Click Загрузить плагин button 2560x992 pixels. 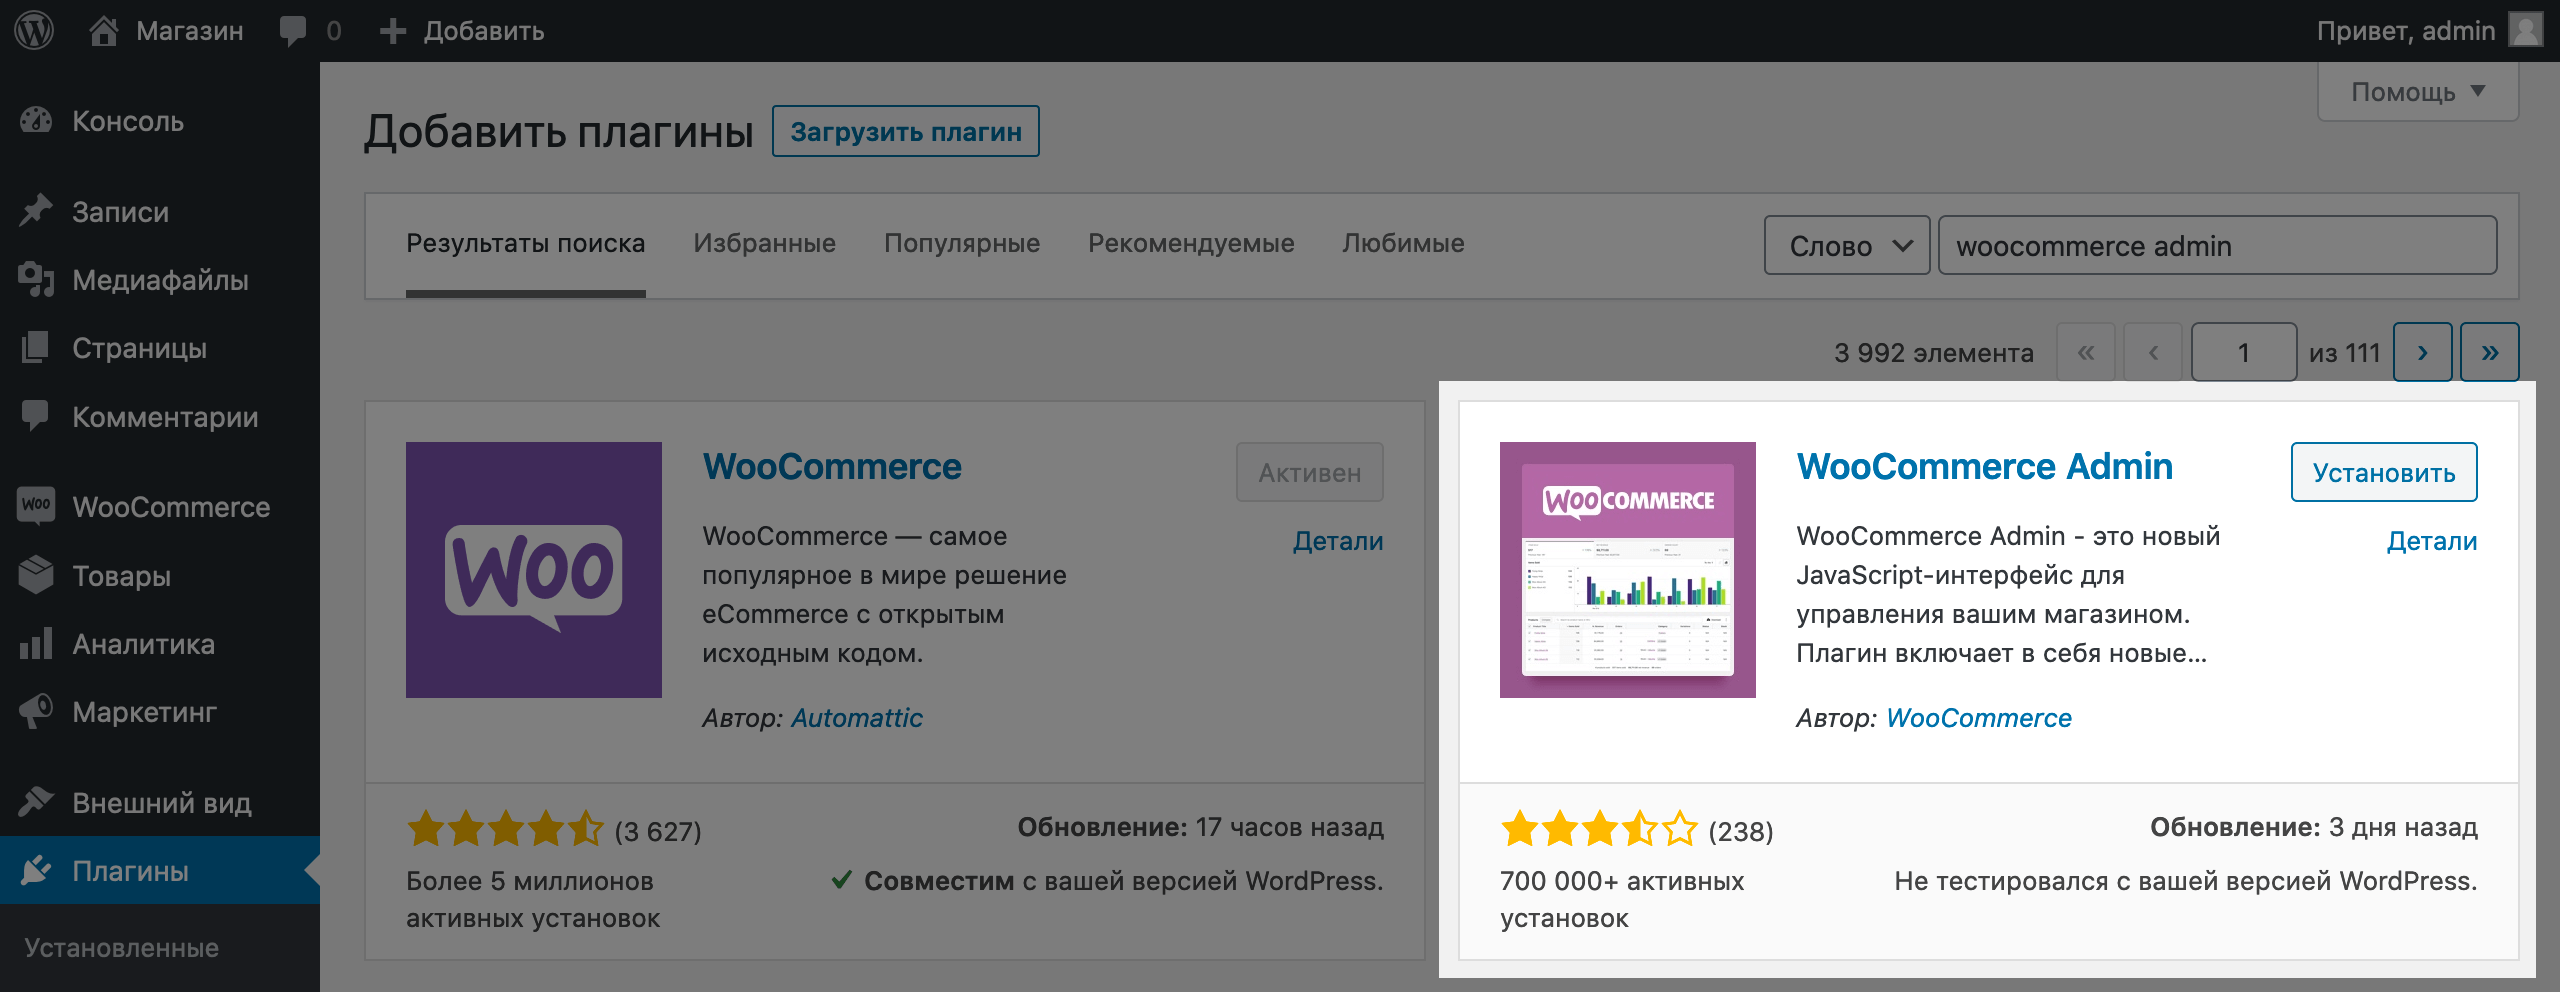905,131
